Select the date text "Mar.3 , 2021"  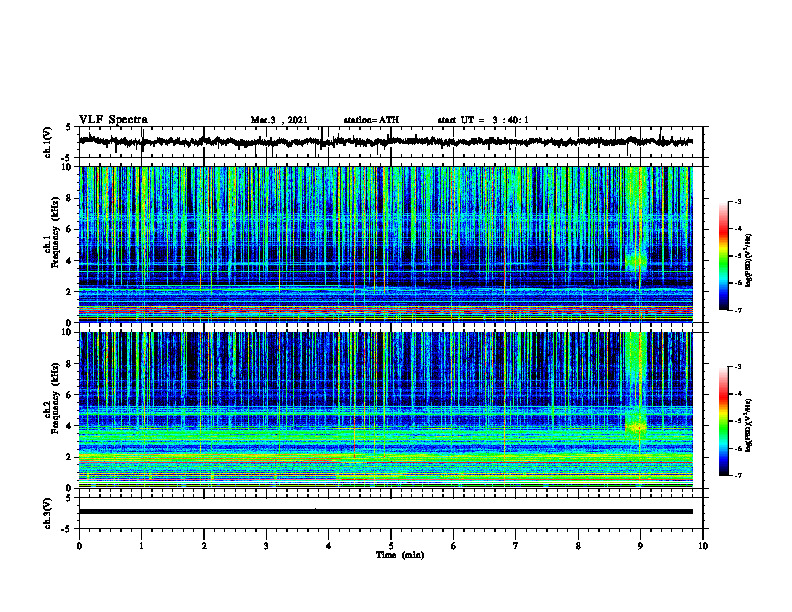click(x=279, y=120)
